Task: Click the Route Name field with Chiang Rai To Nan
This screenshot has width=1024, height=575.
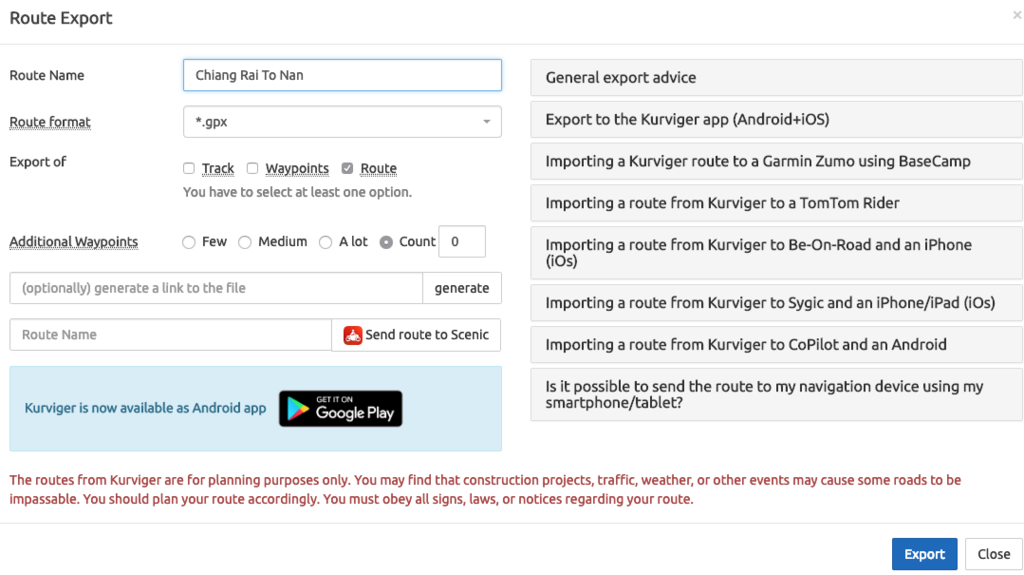Action: point(342,75)
